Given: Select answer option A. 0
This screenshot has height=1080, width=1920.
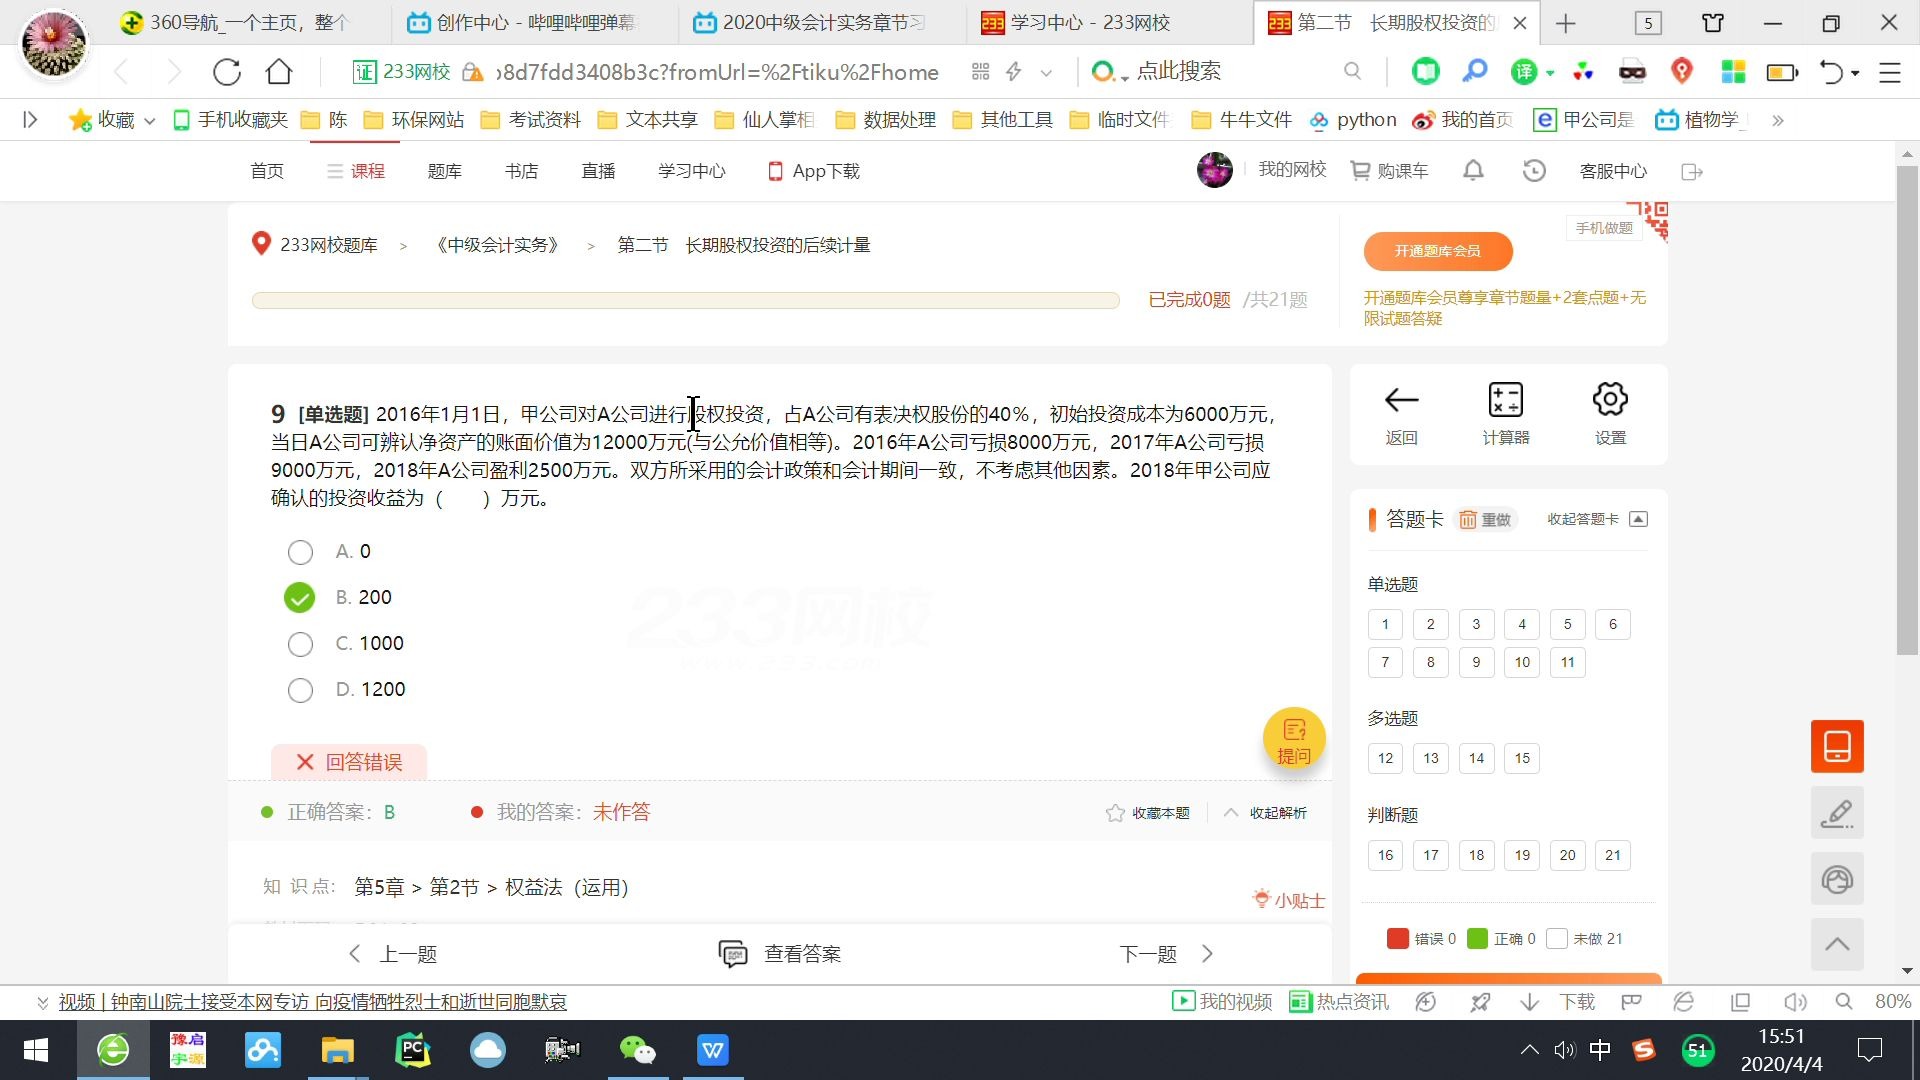Looking at the screenshot, I should 300,552.
